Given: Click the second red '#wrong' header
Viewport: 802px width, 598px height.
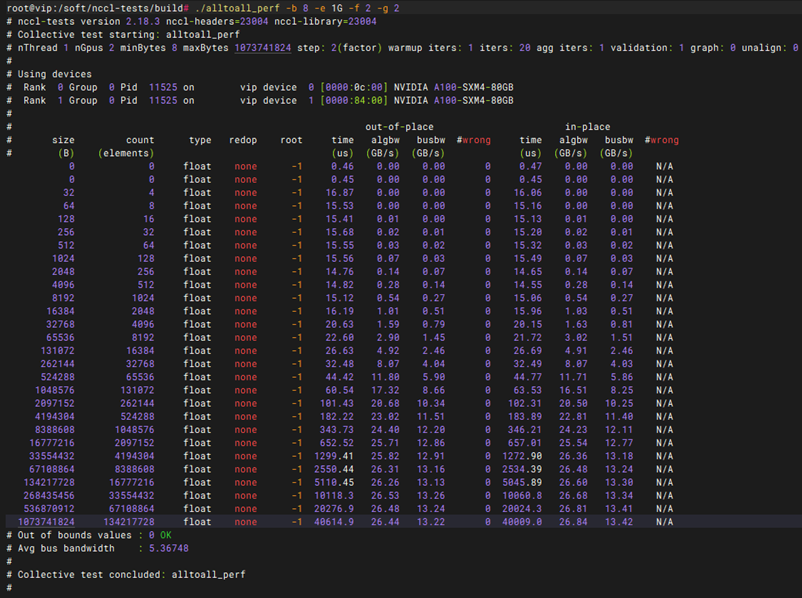Looking at the screenshot, I should click(x=662, y=140).
